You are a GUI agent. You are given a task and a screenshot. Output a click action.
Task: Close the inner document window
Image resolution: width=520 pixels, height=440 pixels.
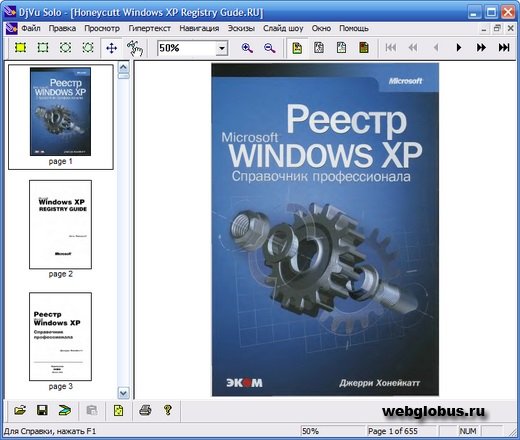(510, 29)
